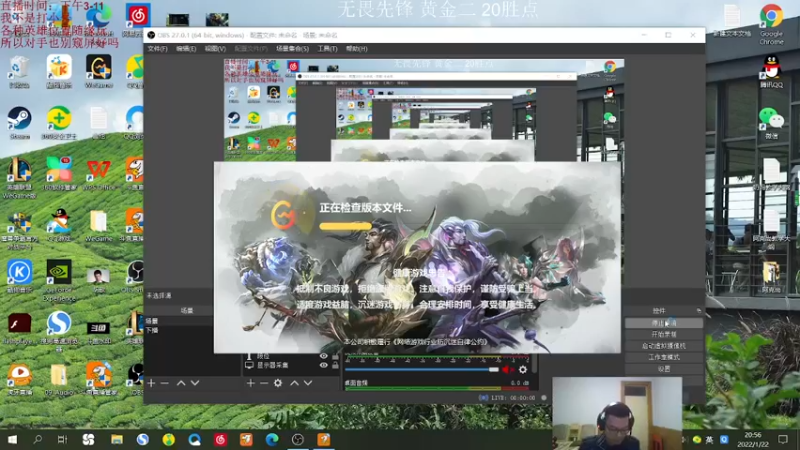Click the taskbar clock showing 20:56
Image resolution: width=800 pixels, height=450 pixels.
pyautogui.click(x=753, y=439)
